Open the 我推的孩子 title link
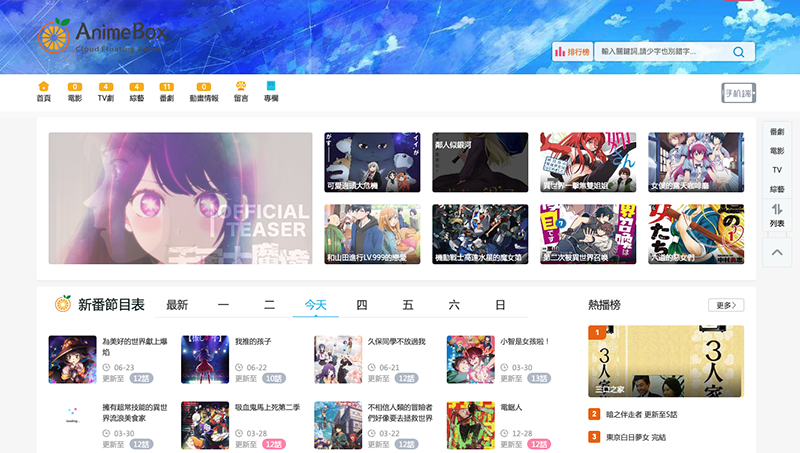 click(253, 341)
